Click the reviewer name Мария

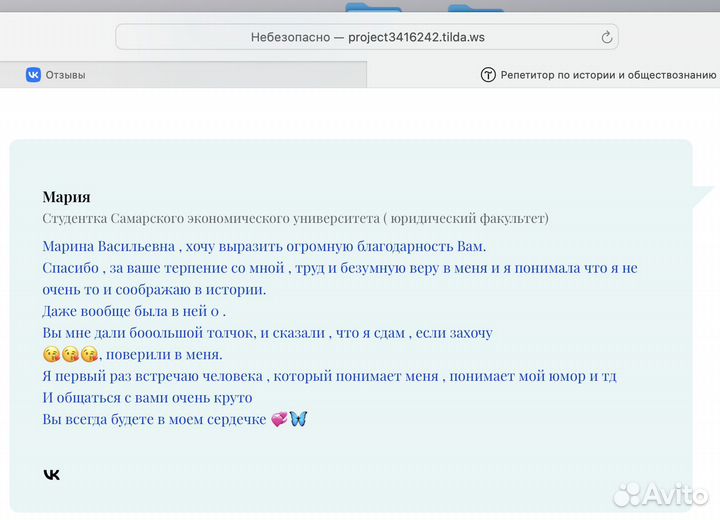66,197
